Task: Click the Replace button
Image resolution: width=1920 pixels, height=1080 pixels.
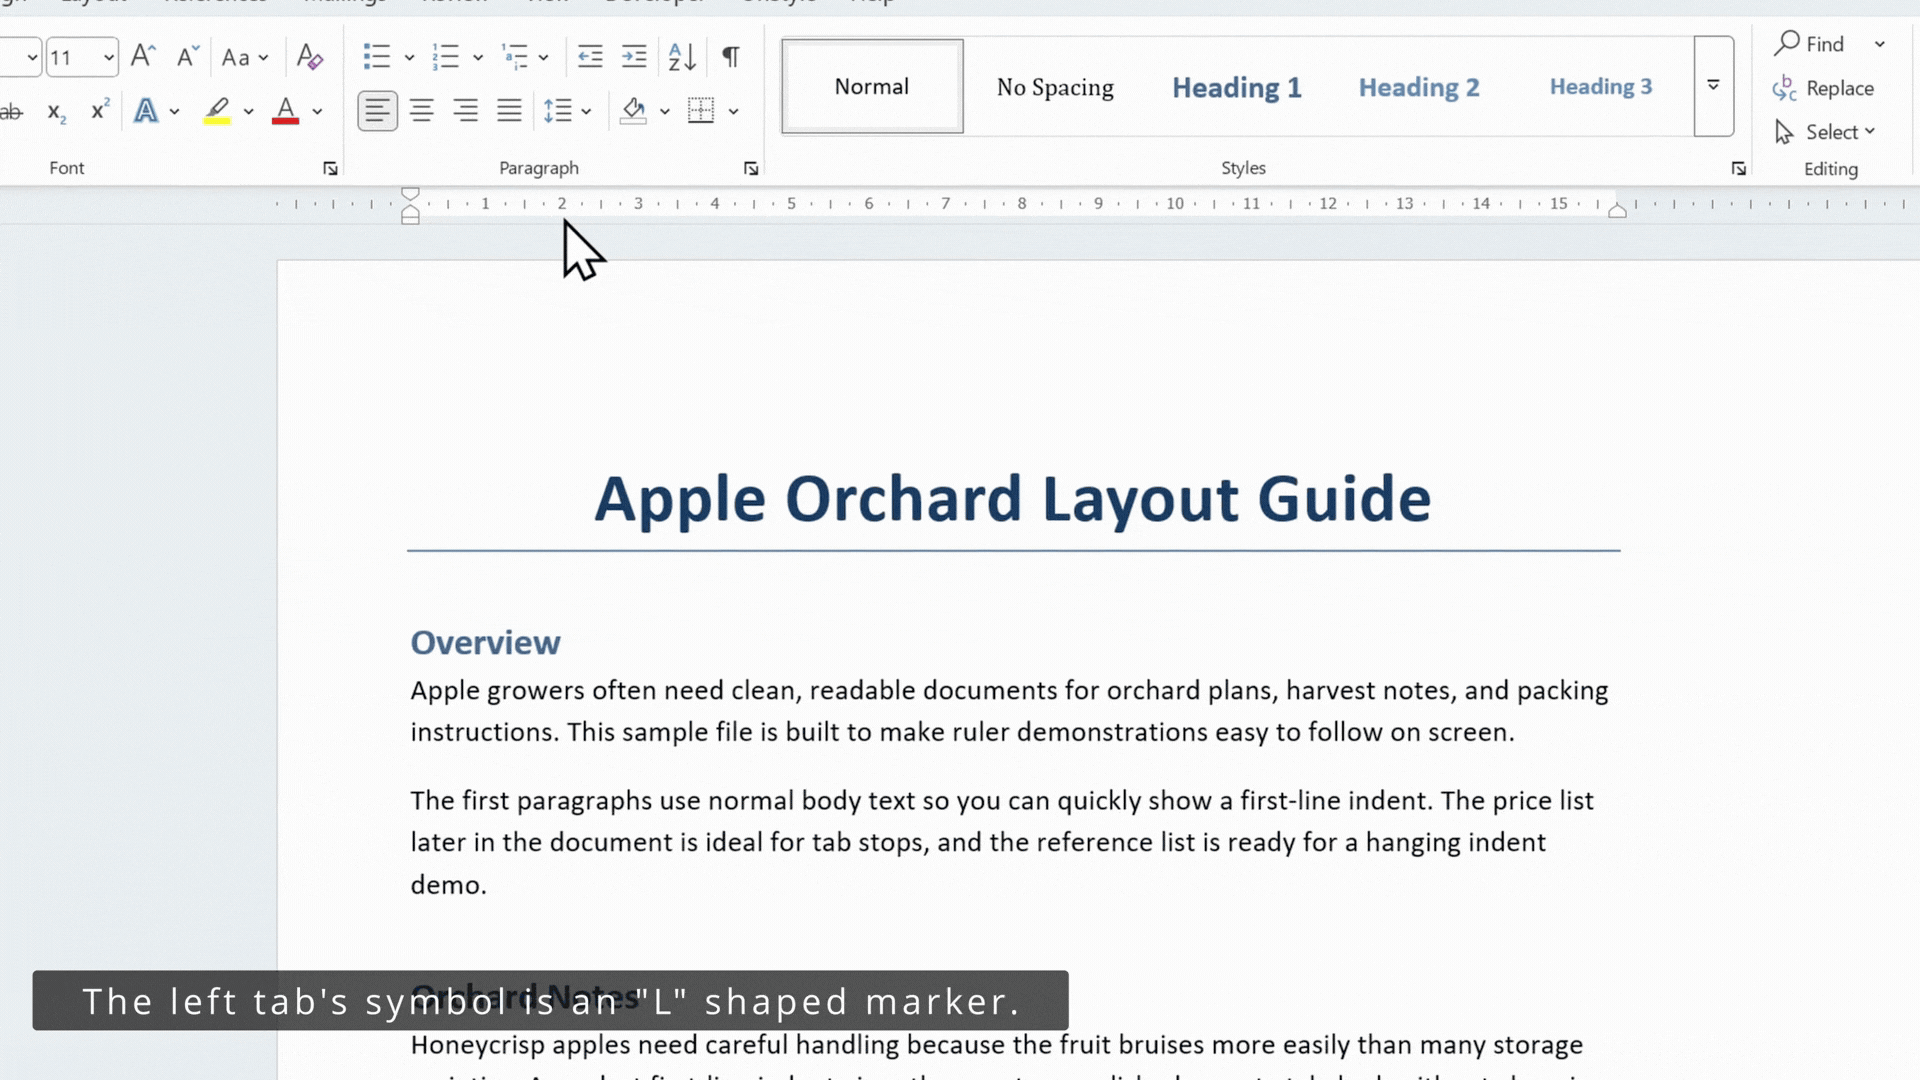Action: 1824,88
